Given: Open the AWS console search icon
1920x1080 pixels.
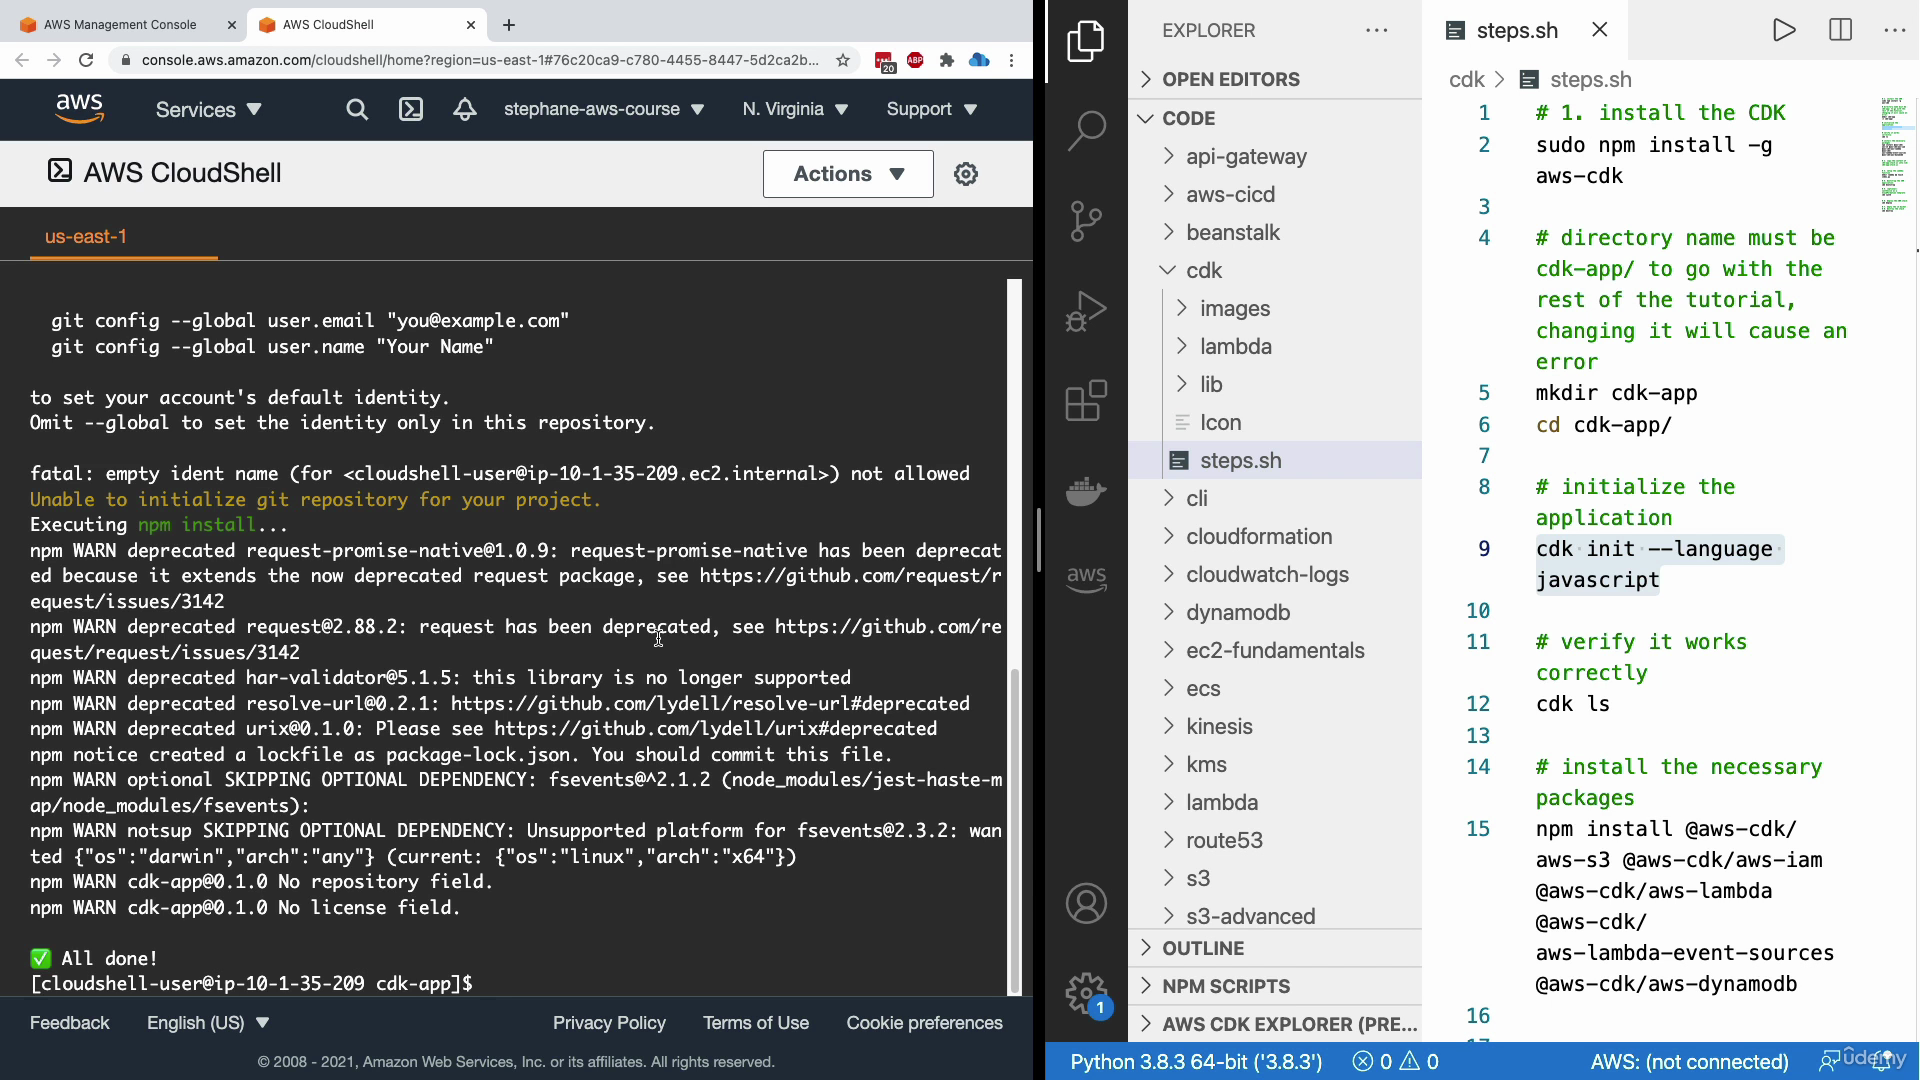Looking at the screenshot, I should pos(357,109).
